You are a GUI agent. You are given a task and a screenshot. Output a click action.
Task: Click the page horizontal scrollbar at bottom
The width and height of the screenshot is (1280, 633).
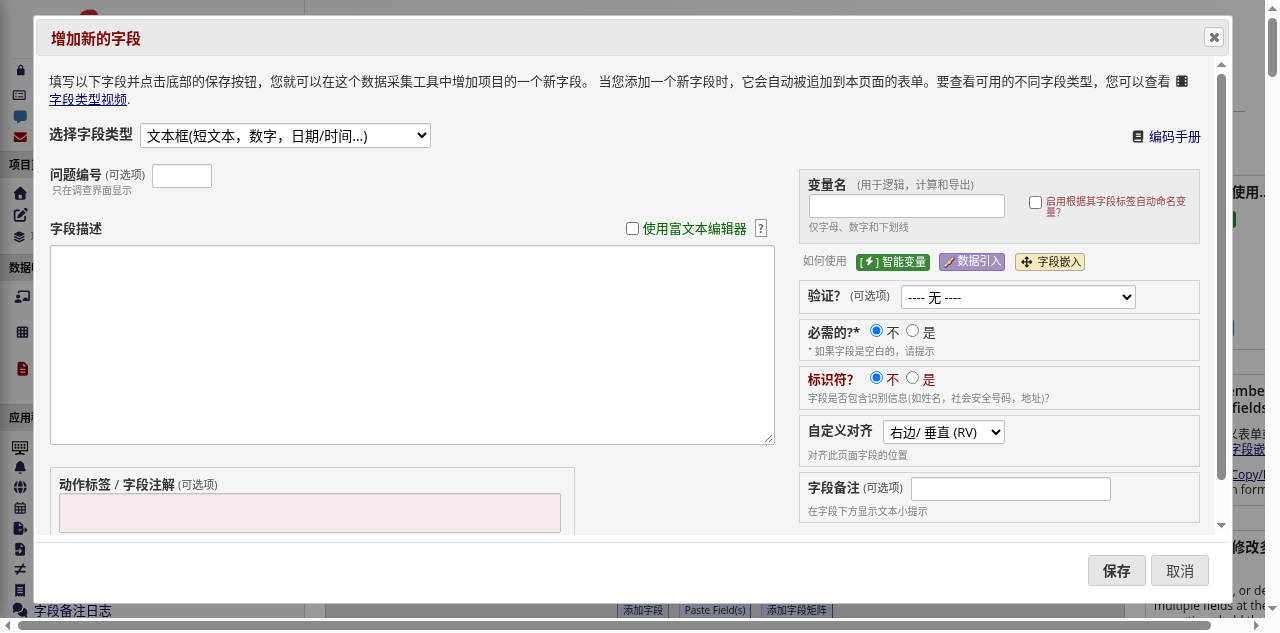coord(614,625)
